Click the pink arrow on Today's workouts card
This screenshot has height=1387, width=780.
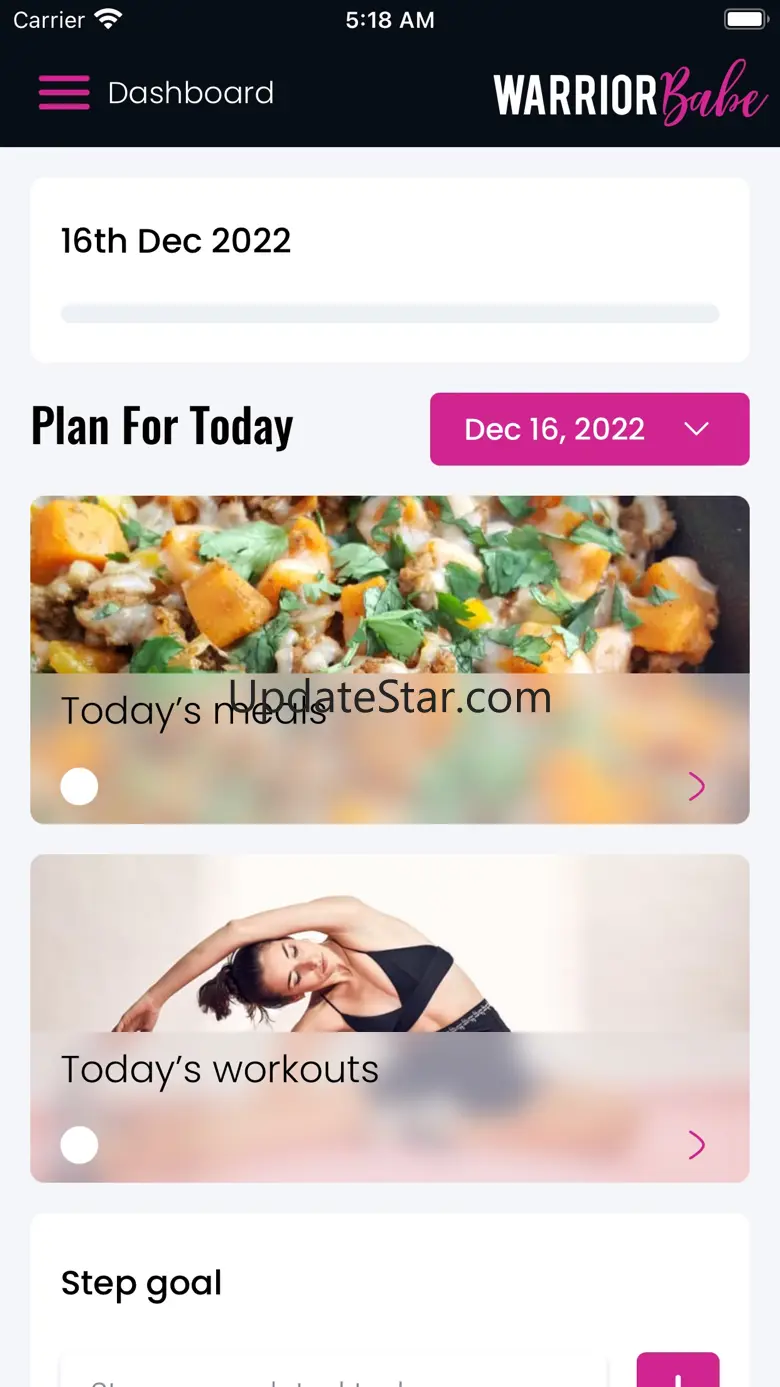click(x=697, y=1145)
